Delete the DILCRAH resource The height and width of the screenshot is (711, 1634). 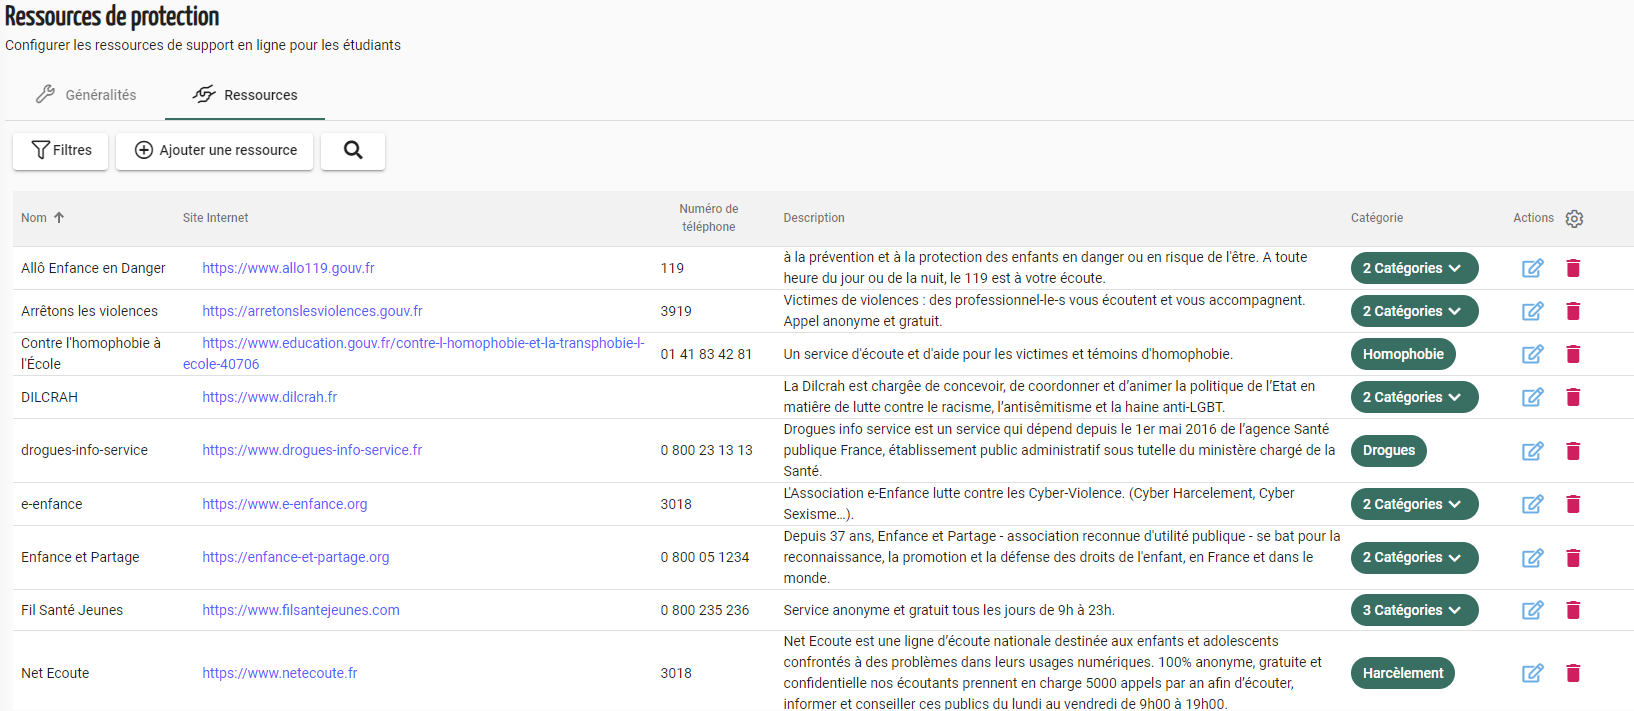pyautogui.click(x=1573, y=397)
